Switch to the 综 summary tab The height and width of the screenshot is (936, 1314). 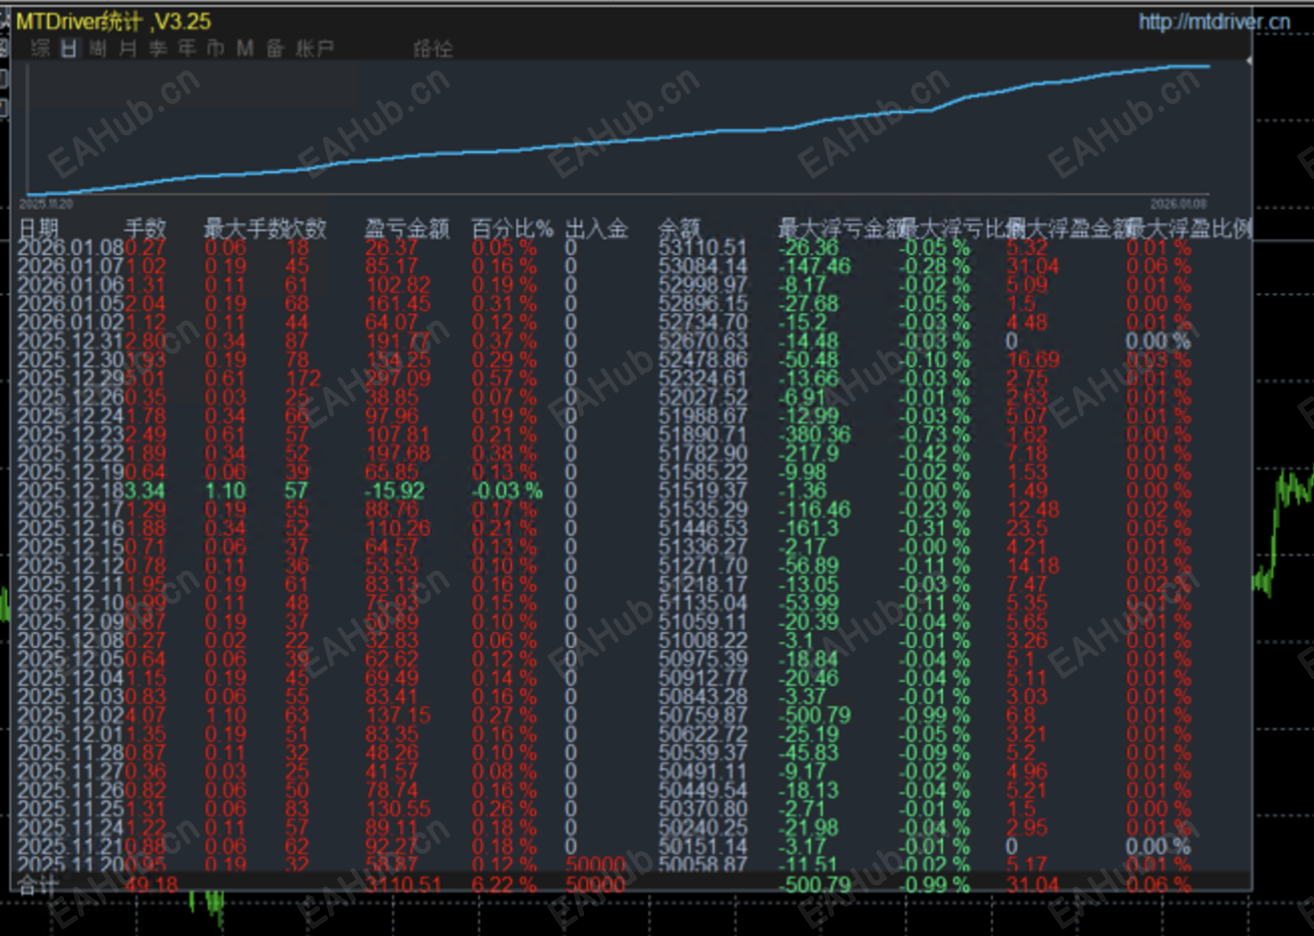[x=40, y=48]
